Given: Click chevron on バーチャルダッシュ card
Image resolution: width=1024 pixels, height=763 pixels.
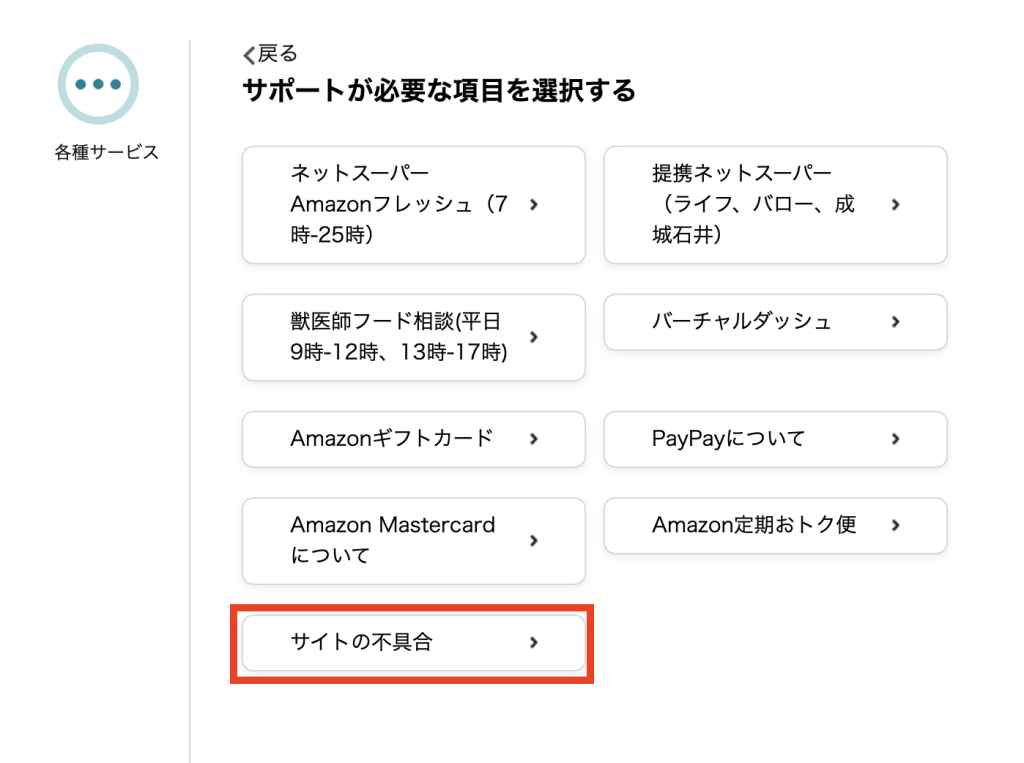Looking at the screenshot, I should pos(895,321).
